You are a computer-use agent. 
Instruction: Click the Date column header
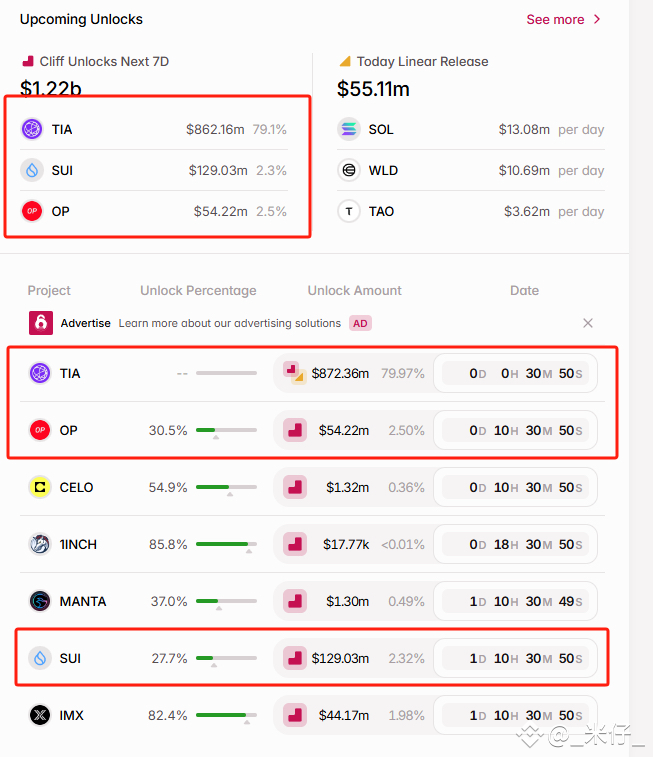pos(524,291)
